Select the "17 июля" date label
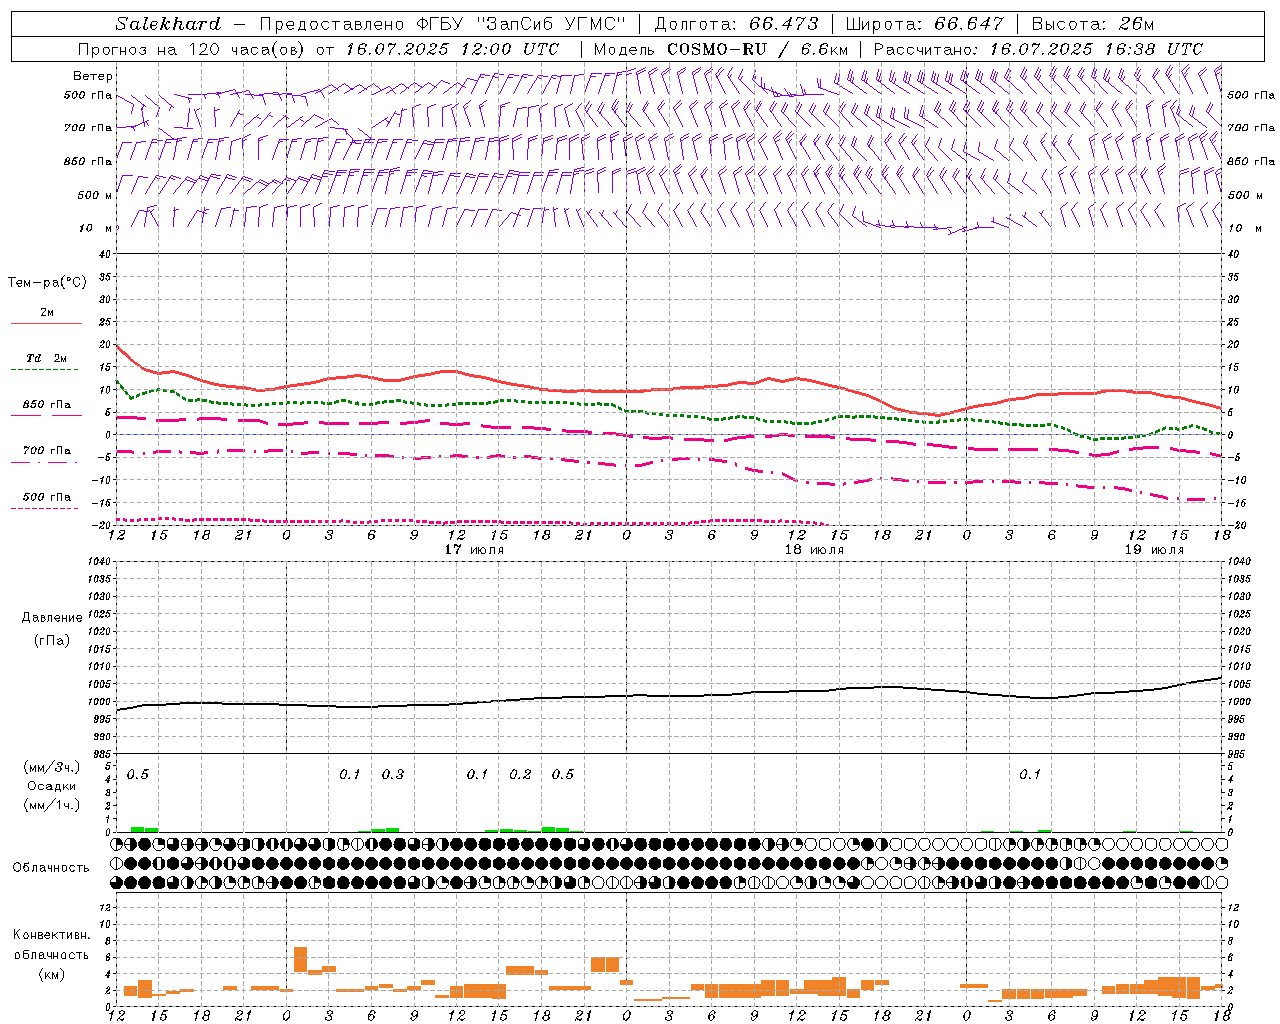Image resolution: width=1280 pixels, height=1024 pixels. 474,549
